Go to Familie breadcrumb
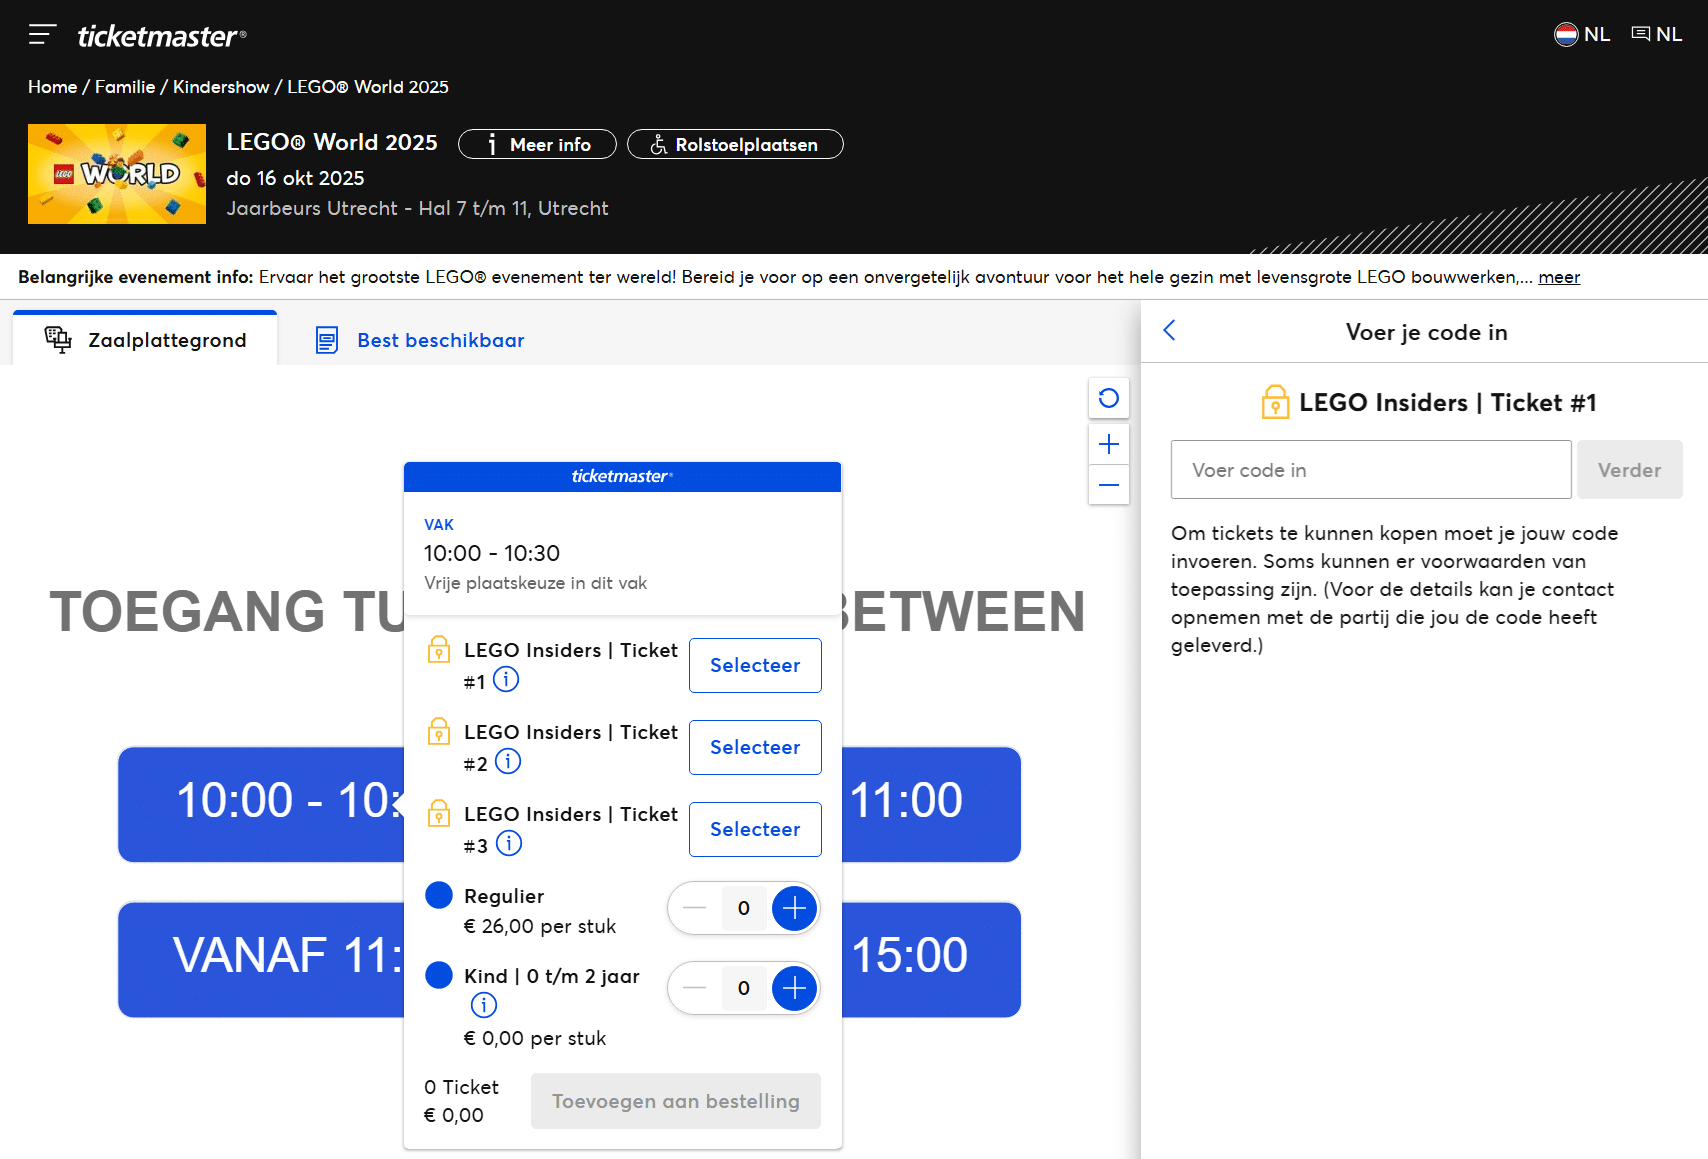 (125, 87)
